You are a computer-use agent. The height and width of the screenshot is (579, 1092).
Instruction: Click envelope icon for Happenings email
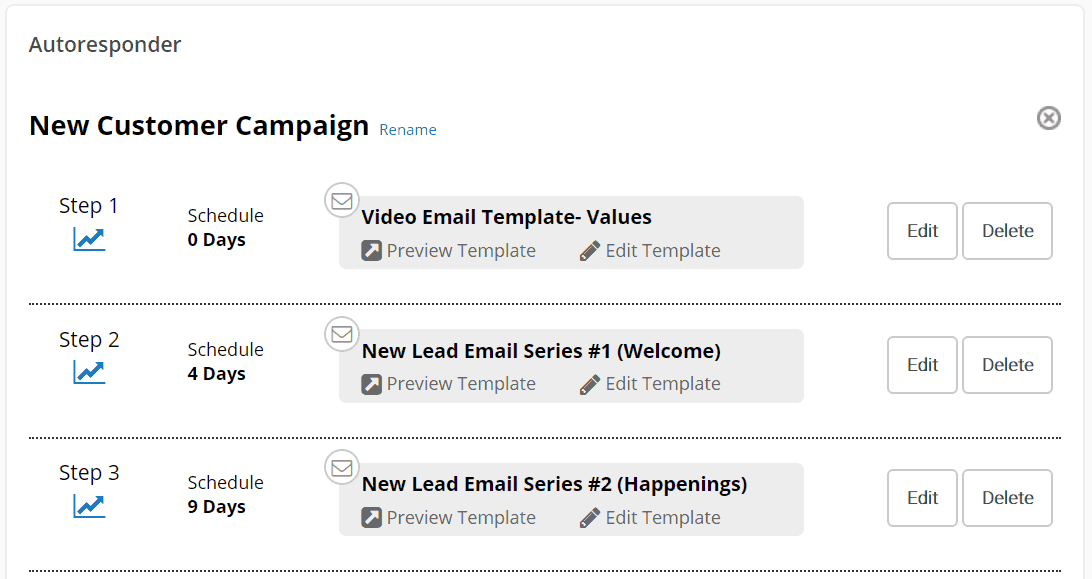tap(342, 468)
